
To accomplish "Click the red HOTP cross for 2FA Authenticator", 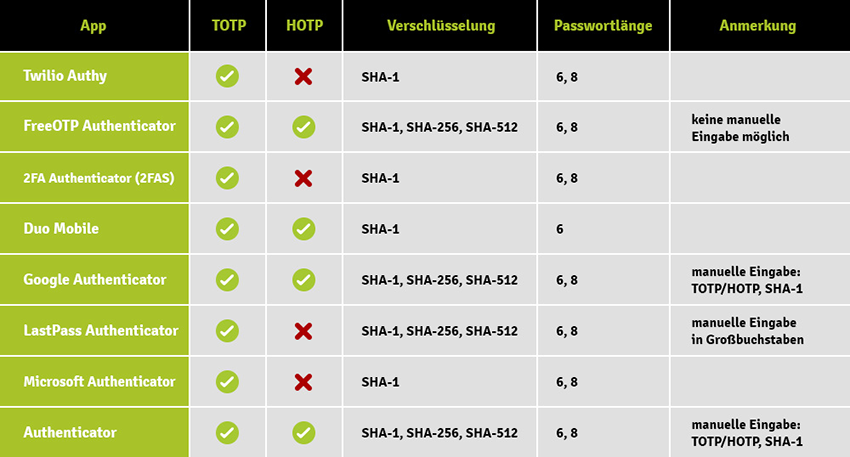I will (304, 178).
